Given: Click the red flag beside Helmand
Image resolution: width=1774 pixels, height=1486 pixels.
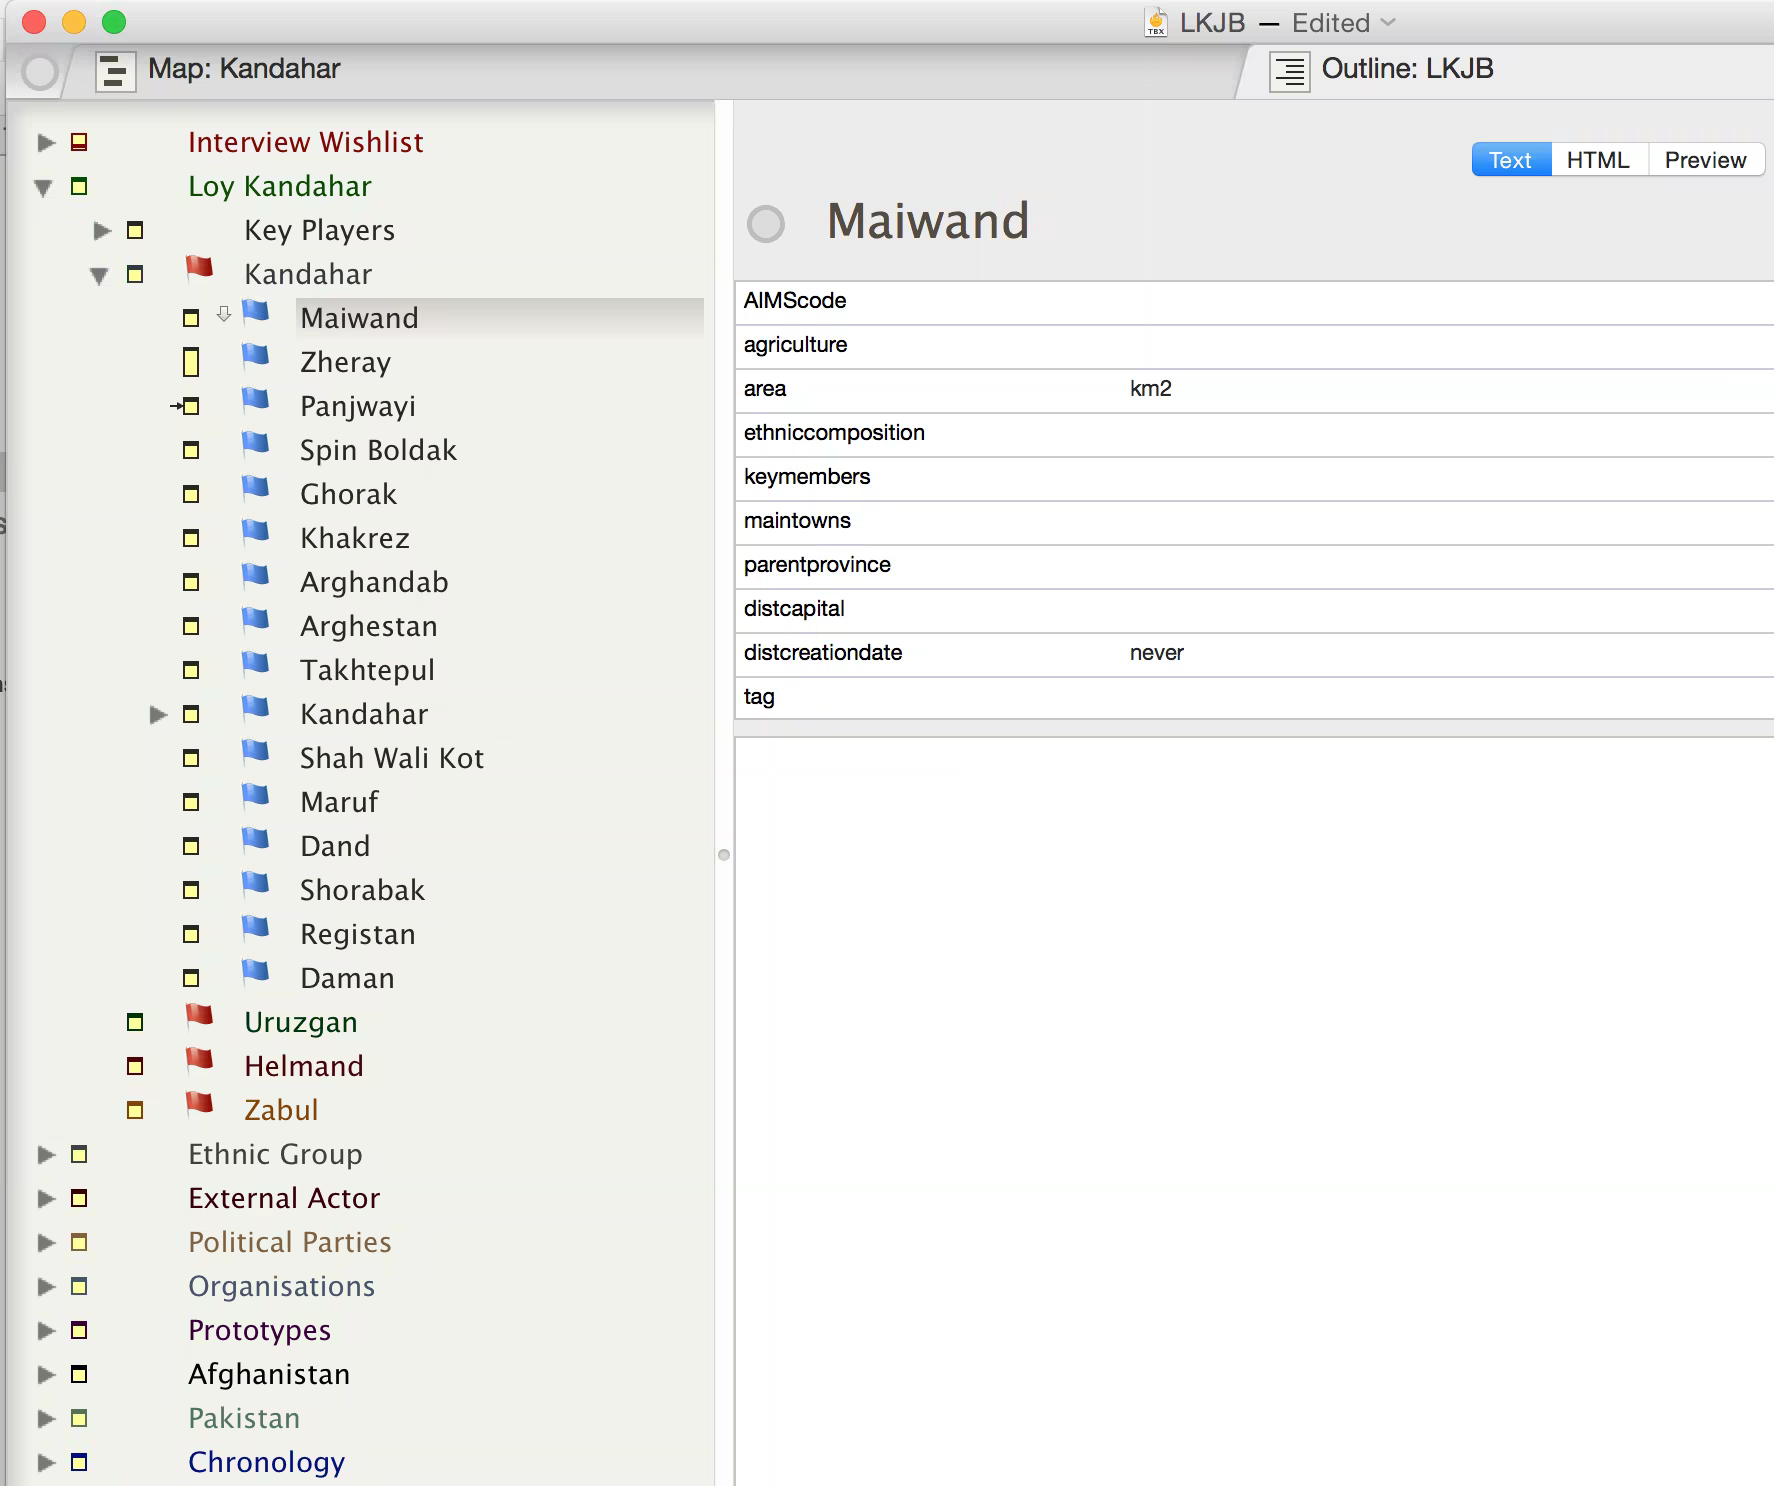Looking at the screenshot, I should coord(200,1061).
